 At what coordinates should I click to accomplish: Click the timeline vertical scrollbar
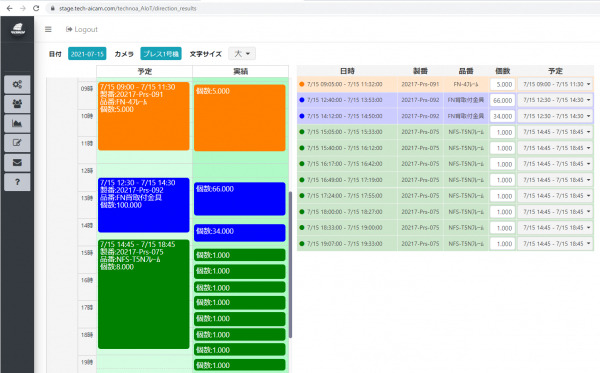(290, 264)
